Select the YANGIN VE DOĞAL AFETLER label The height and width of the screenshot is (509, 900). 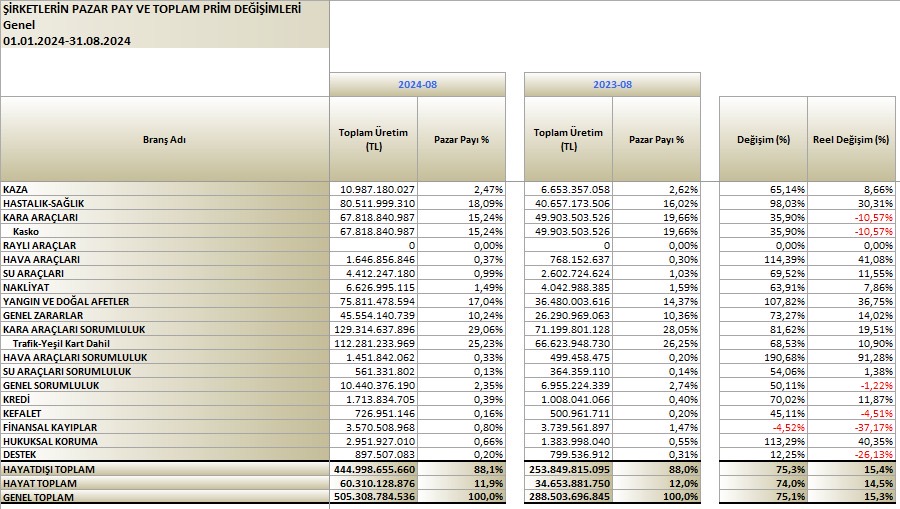[x=66, y=301]
